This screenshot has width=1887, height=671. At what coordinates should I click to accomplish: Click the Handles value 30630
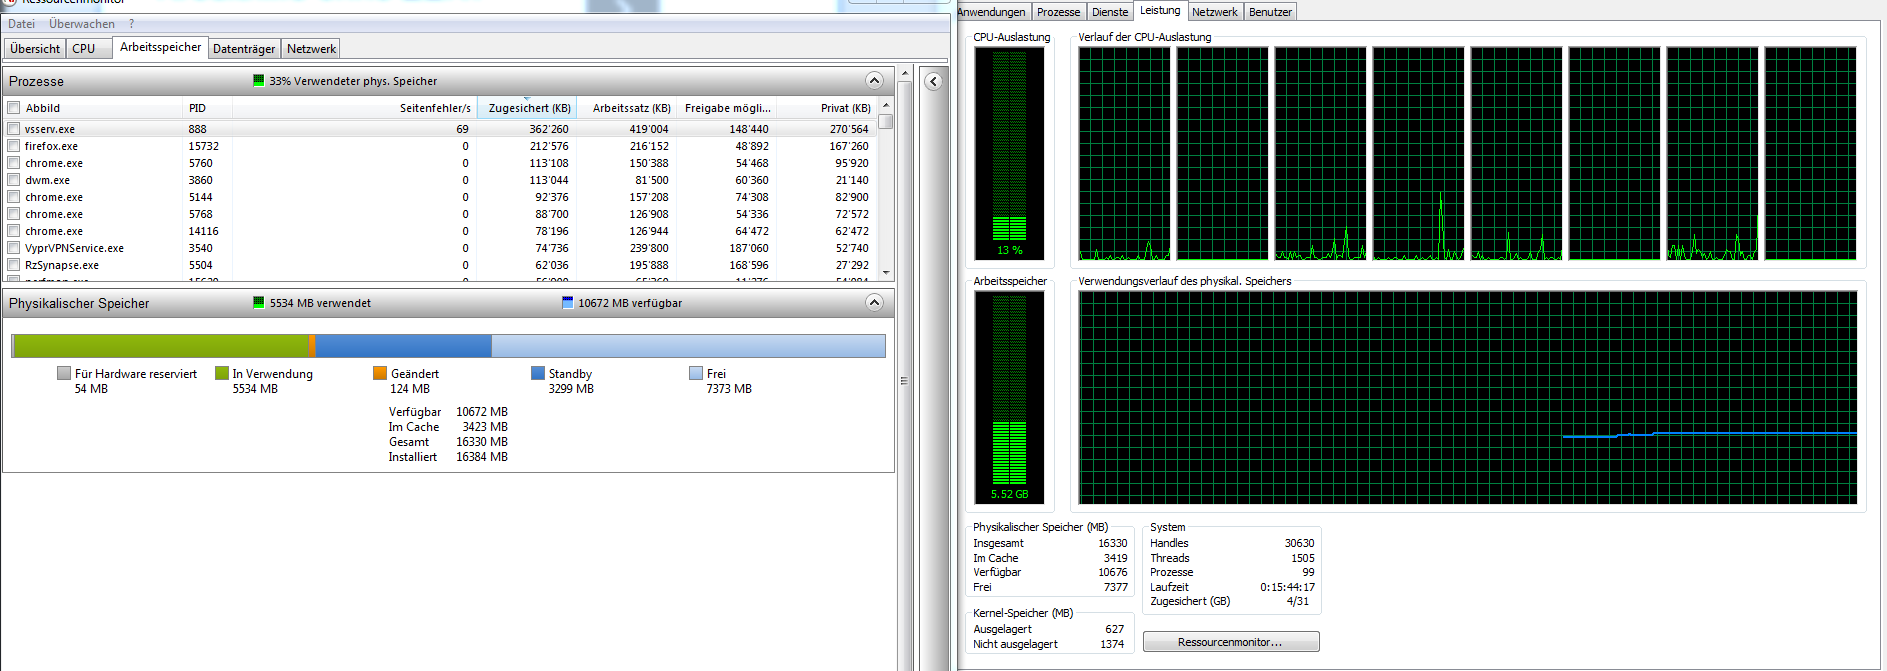[x=1299, y=543]
